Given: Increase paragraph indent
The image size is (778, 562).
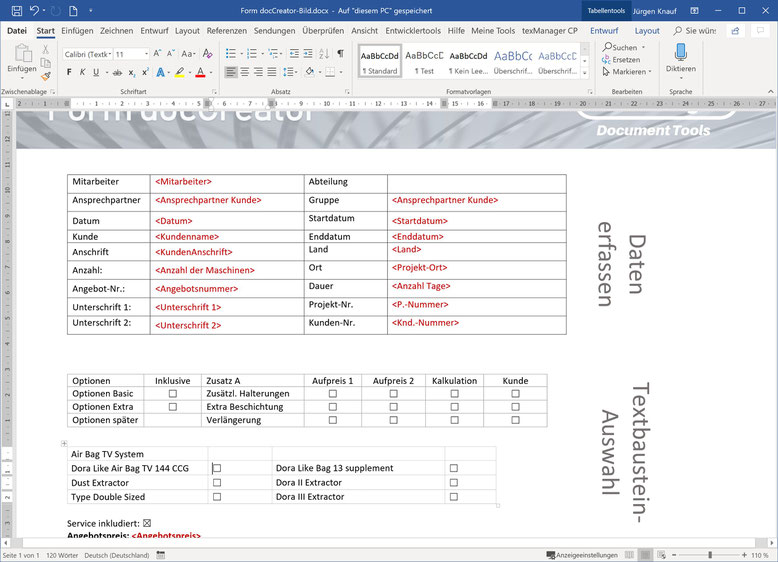Looking at the screenshot, I should click(308, 54).
